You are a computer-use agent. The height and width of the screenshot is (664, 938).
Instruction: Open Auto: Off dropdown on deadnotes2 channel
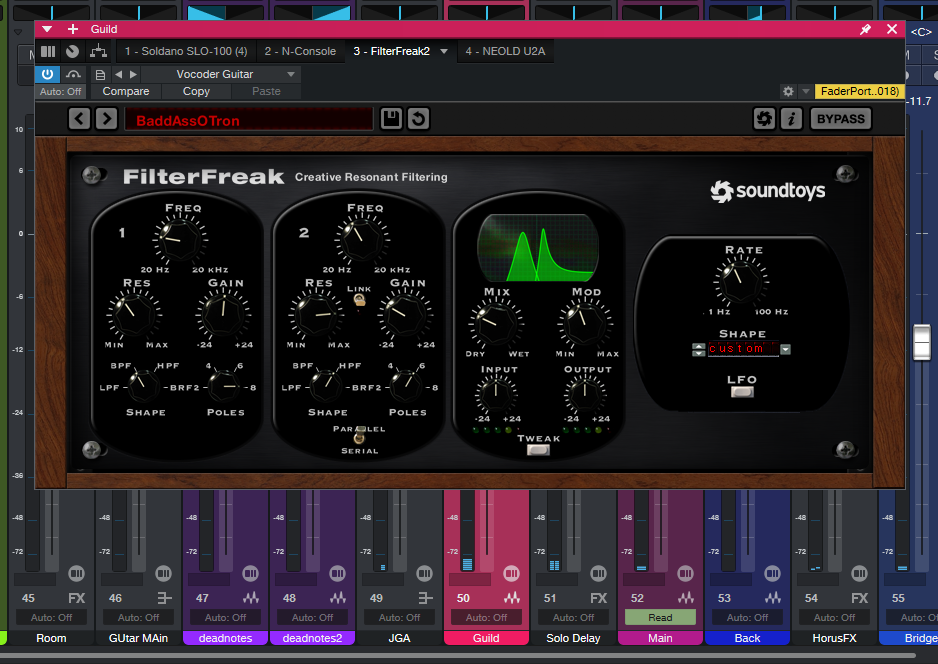point(312,617)
